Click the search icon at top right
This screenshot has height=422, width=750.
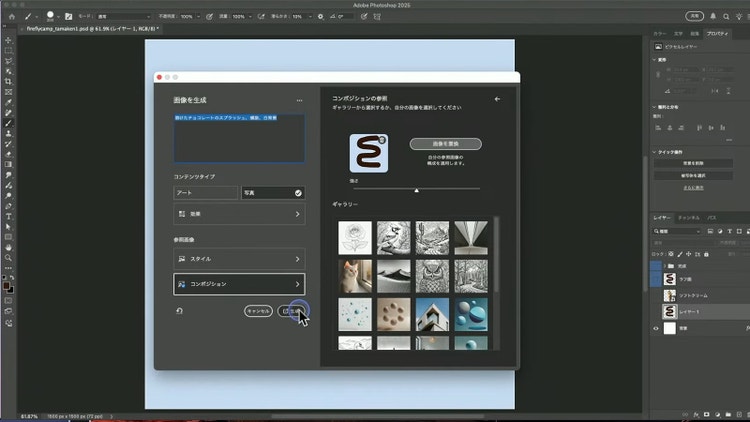click(726, 16)
